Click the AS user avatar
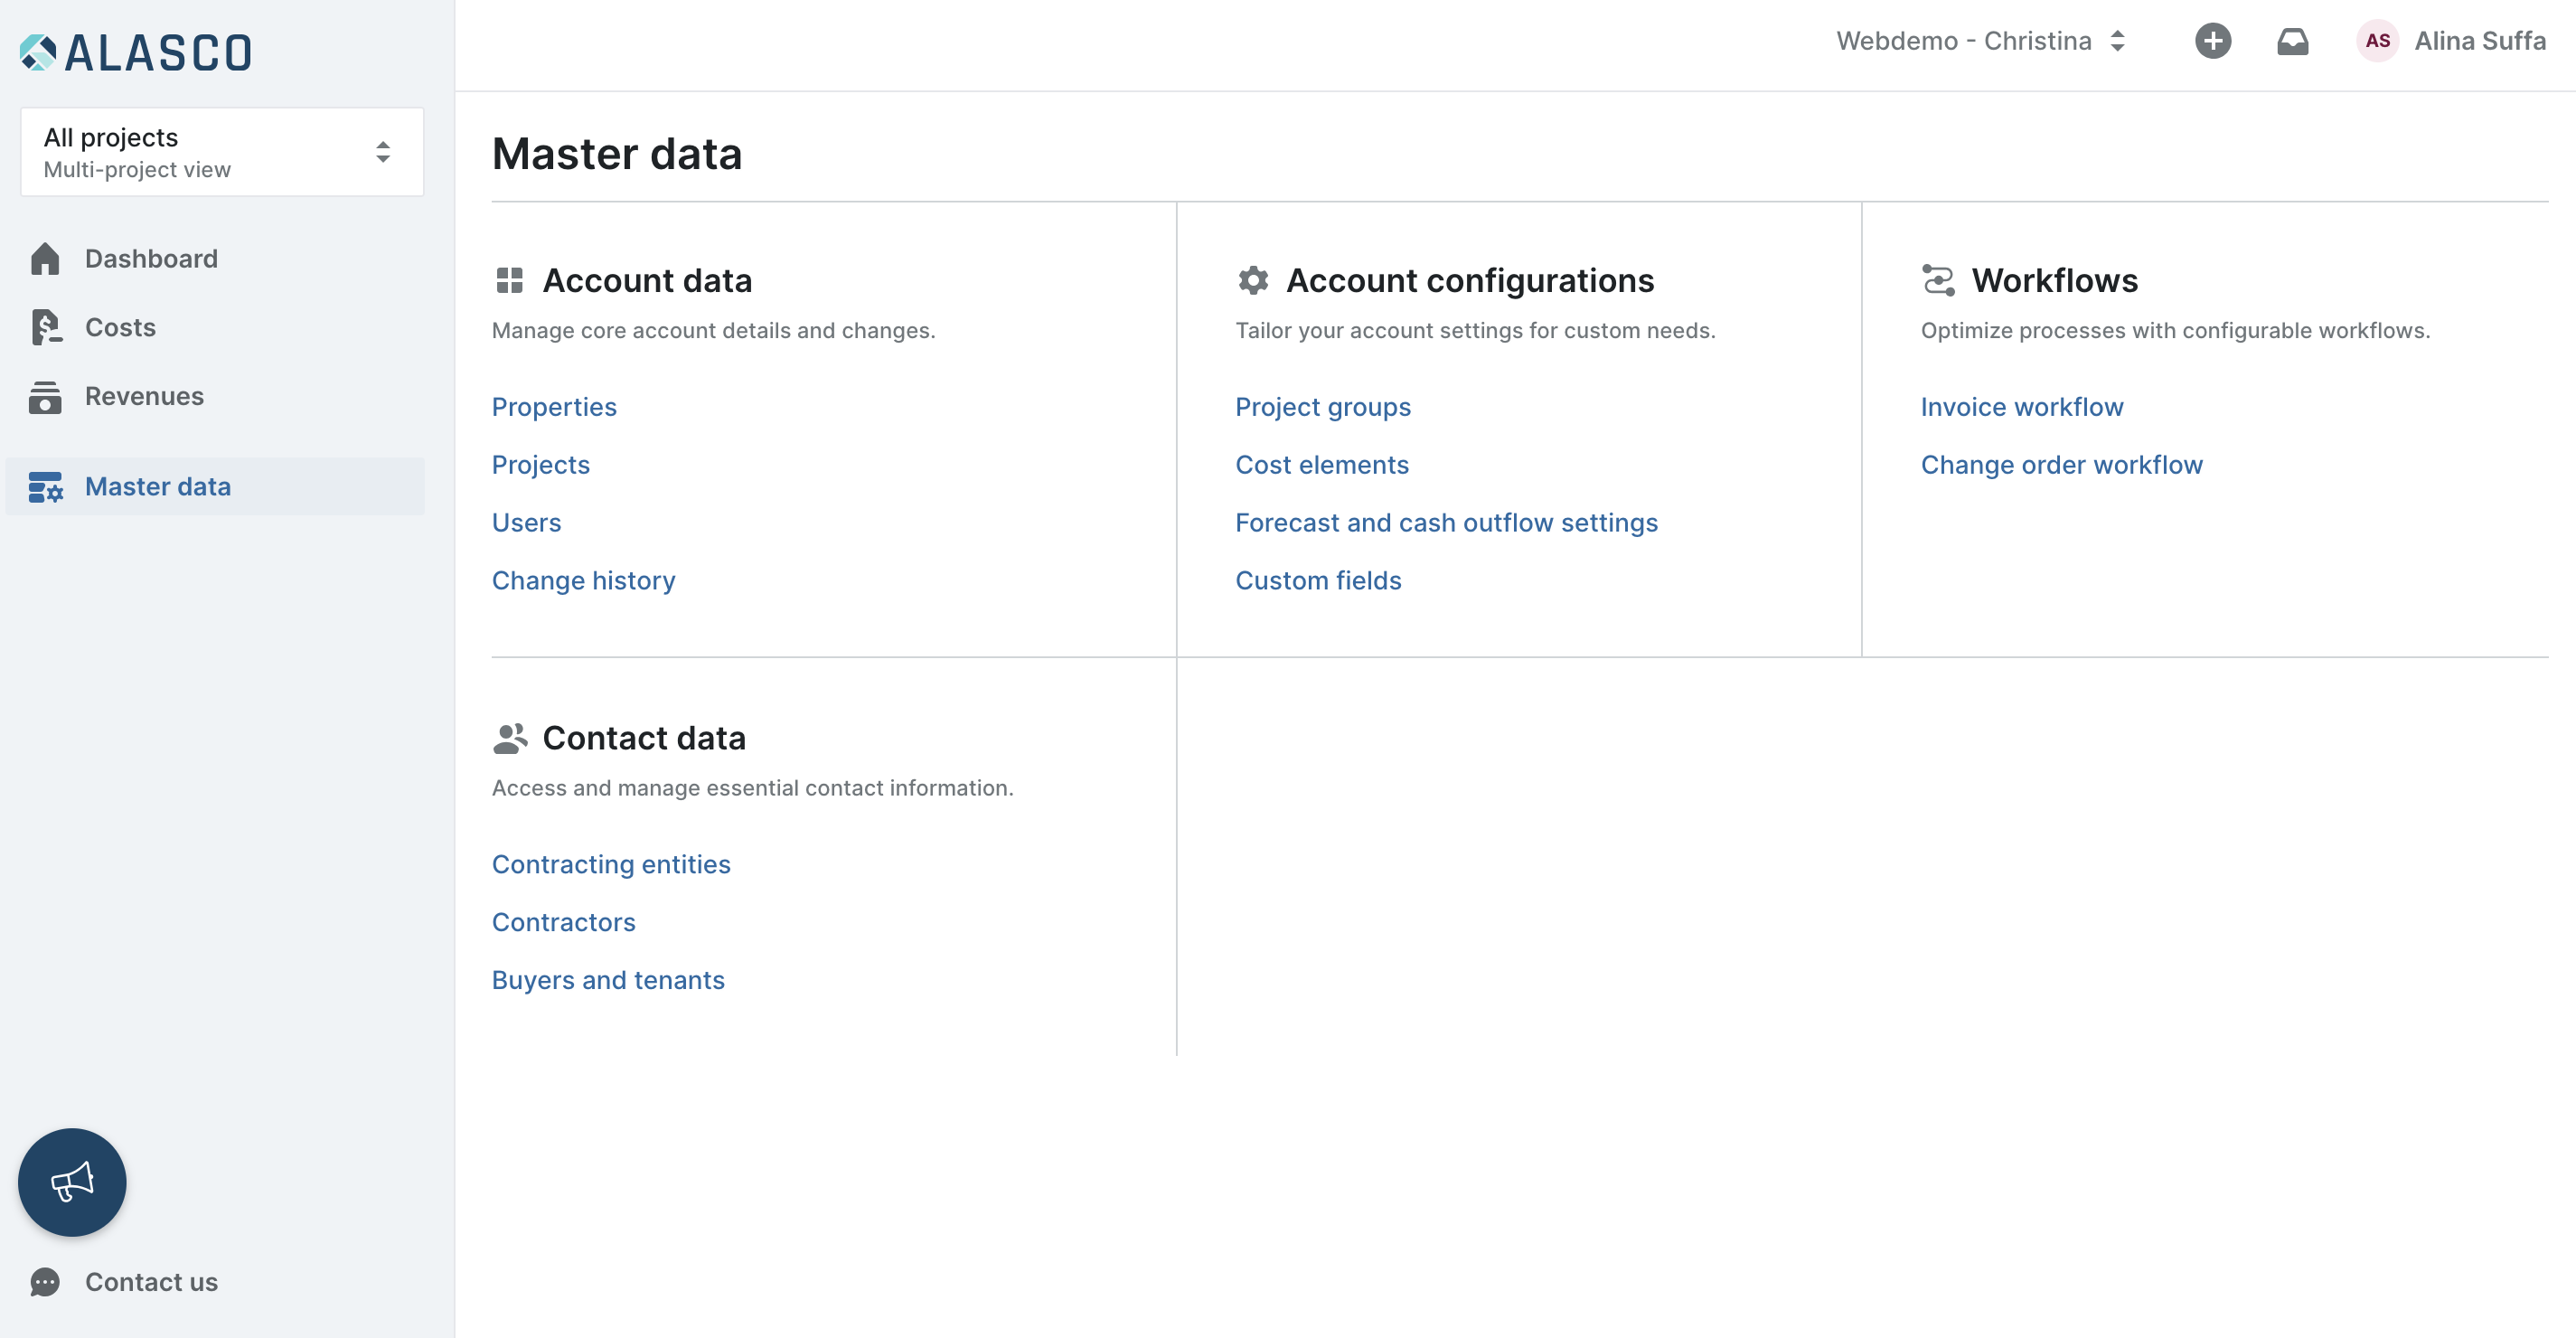Screen dimensions: 2576x1338 click(x=2378, y=41)
